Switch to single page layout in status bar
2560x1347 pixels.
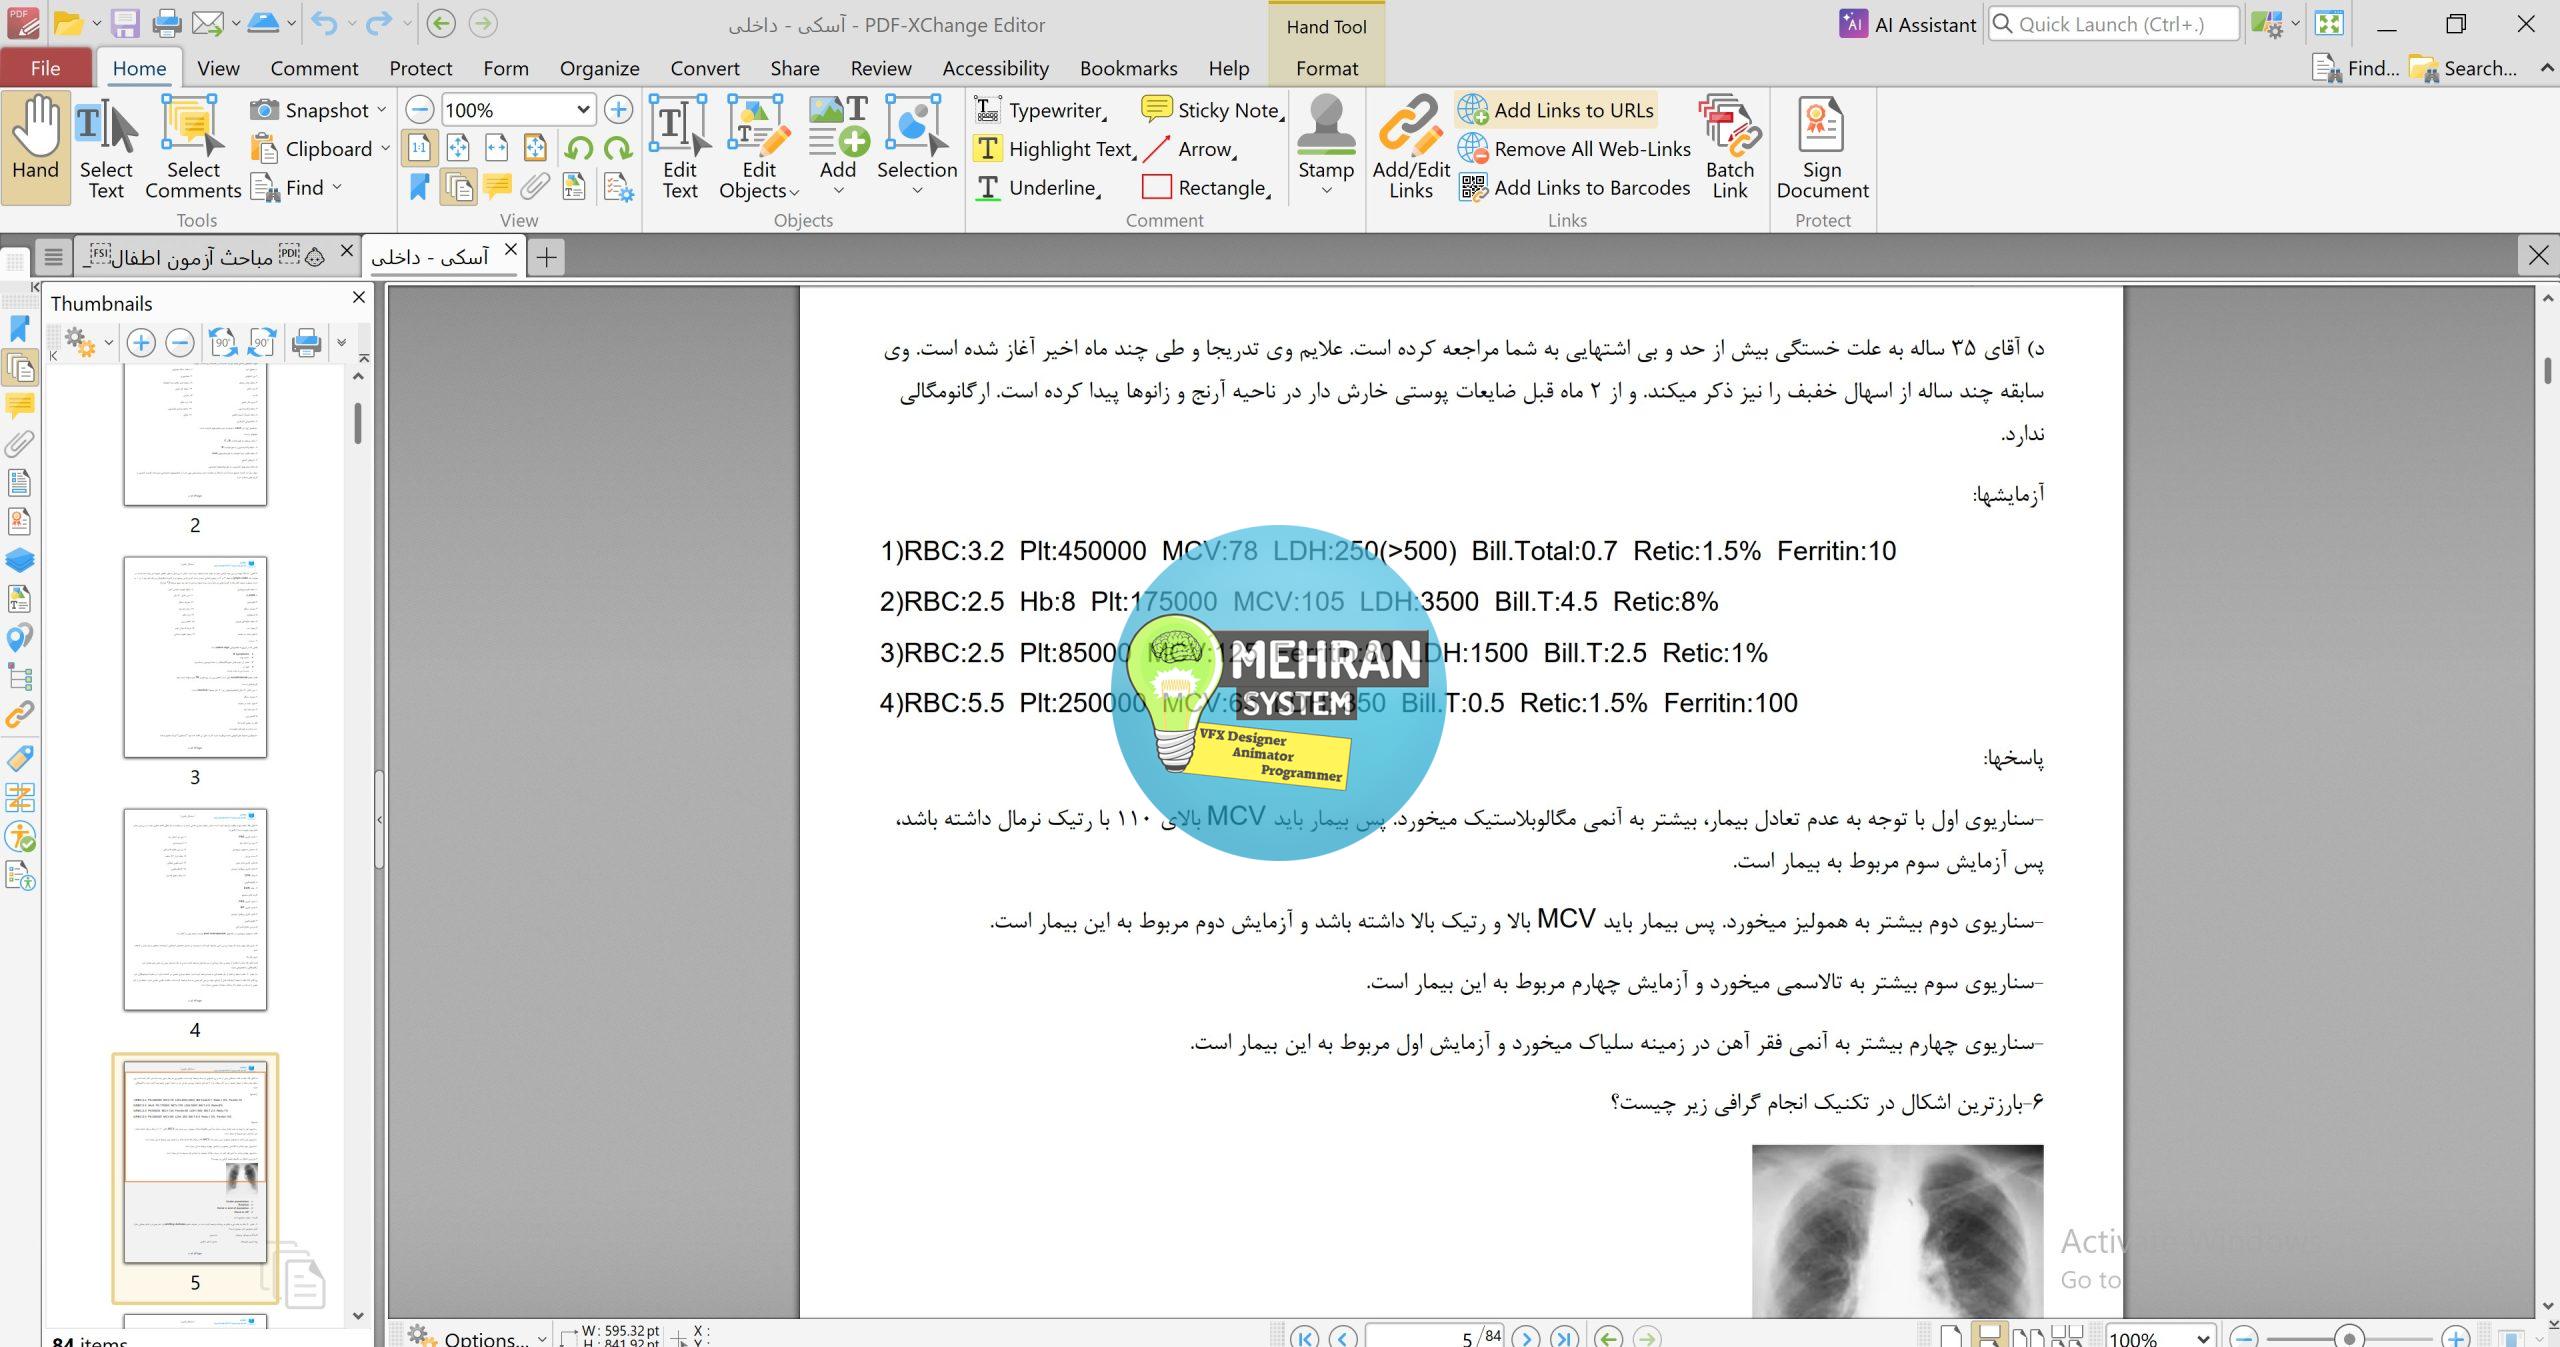coord(1950,1337)
